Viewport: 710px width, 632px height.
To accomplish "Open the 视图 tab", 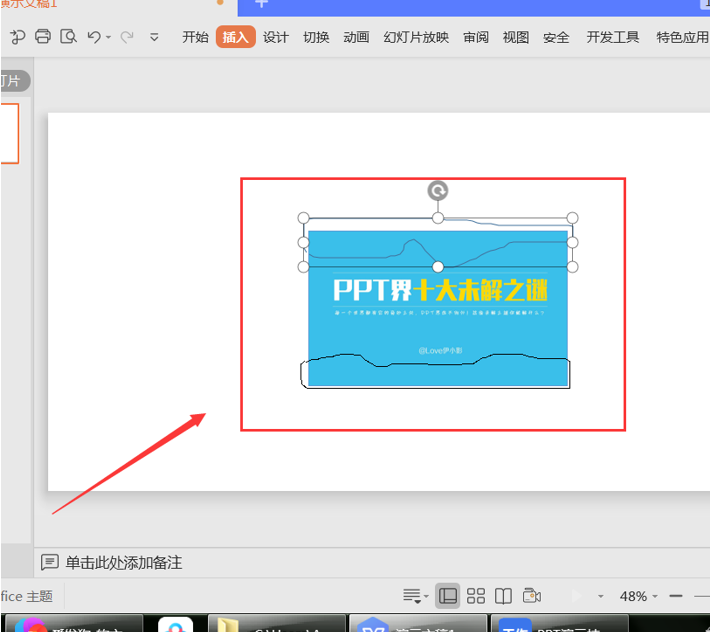I will [x=516, y=37].
